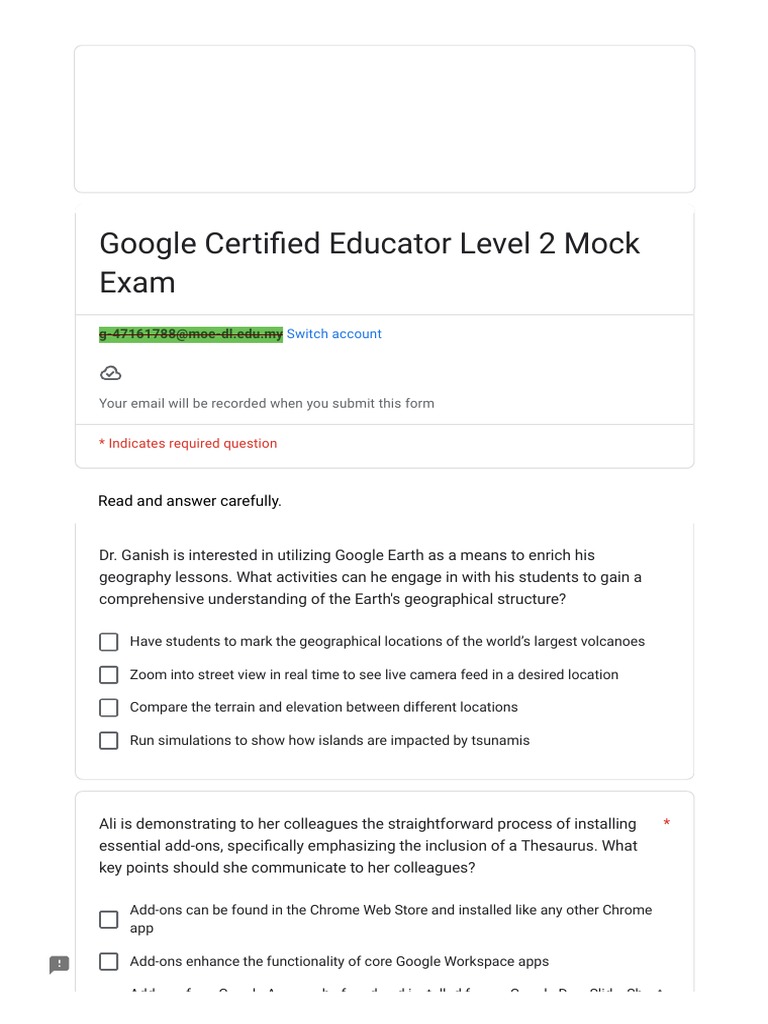Screen dimensions: 768x1024
Task: Click the blank header banner card
Action: (x=384, y=119)
